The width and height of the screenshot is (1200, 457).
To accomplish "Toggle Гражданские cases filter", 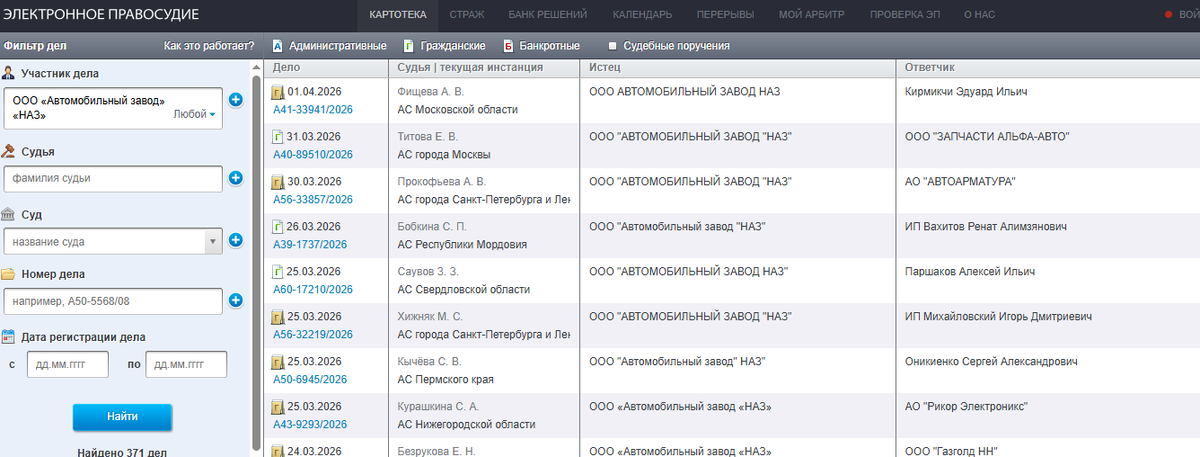I will [445, 46].
